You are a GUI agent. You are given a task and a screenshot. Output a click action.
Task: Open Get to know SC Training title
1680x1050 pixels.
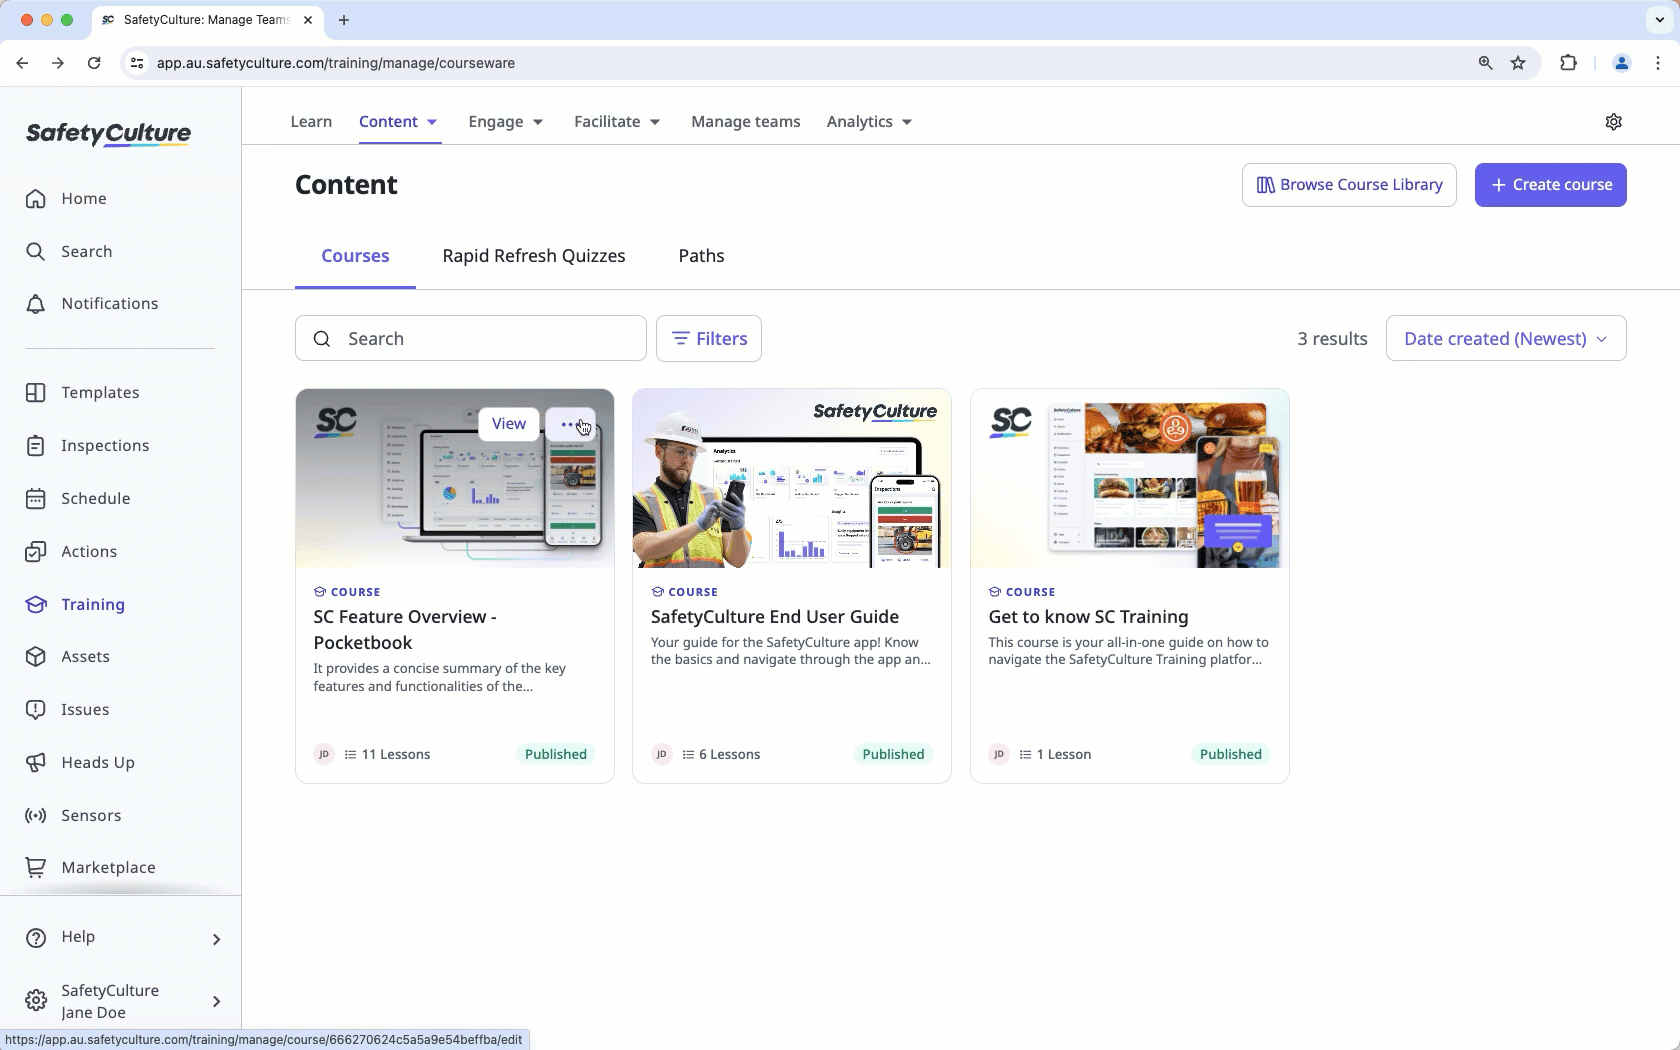tap(1088, 617)
